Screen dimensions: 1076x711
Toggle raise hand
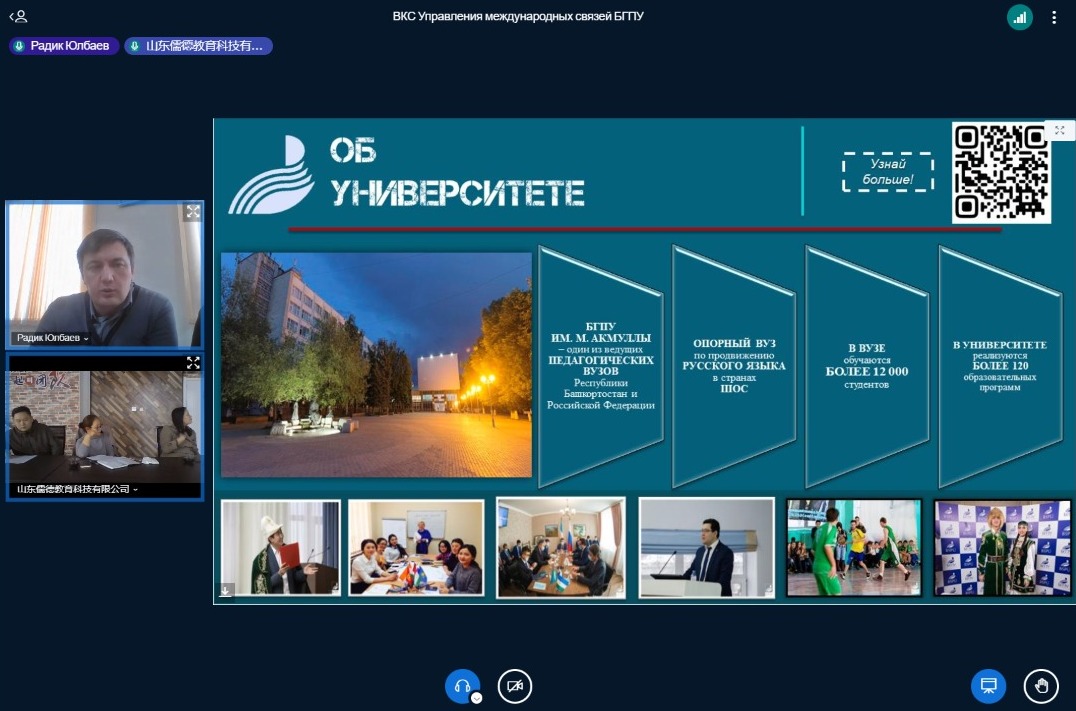pos(1041,686)
